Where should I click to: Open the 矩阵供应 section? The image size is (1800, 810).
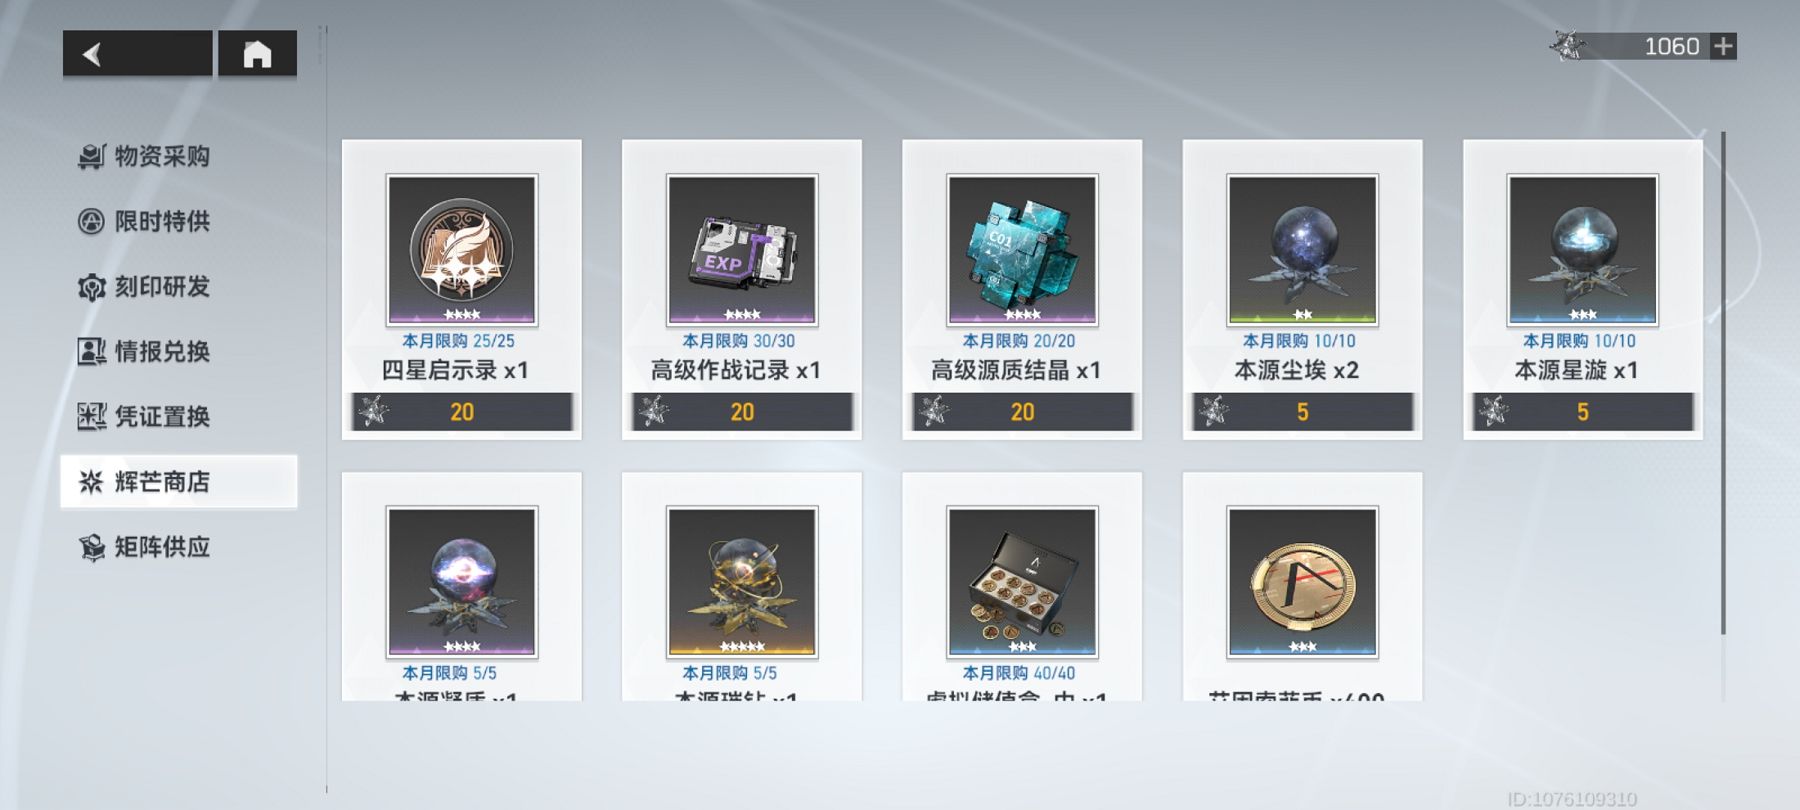point(145,547)
